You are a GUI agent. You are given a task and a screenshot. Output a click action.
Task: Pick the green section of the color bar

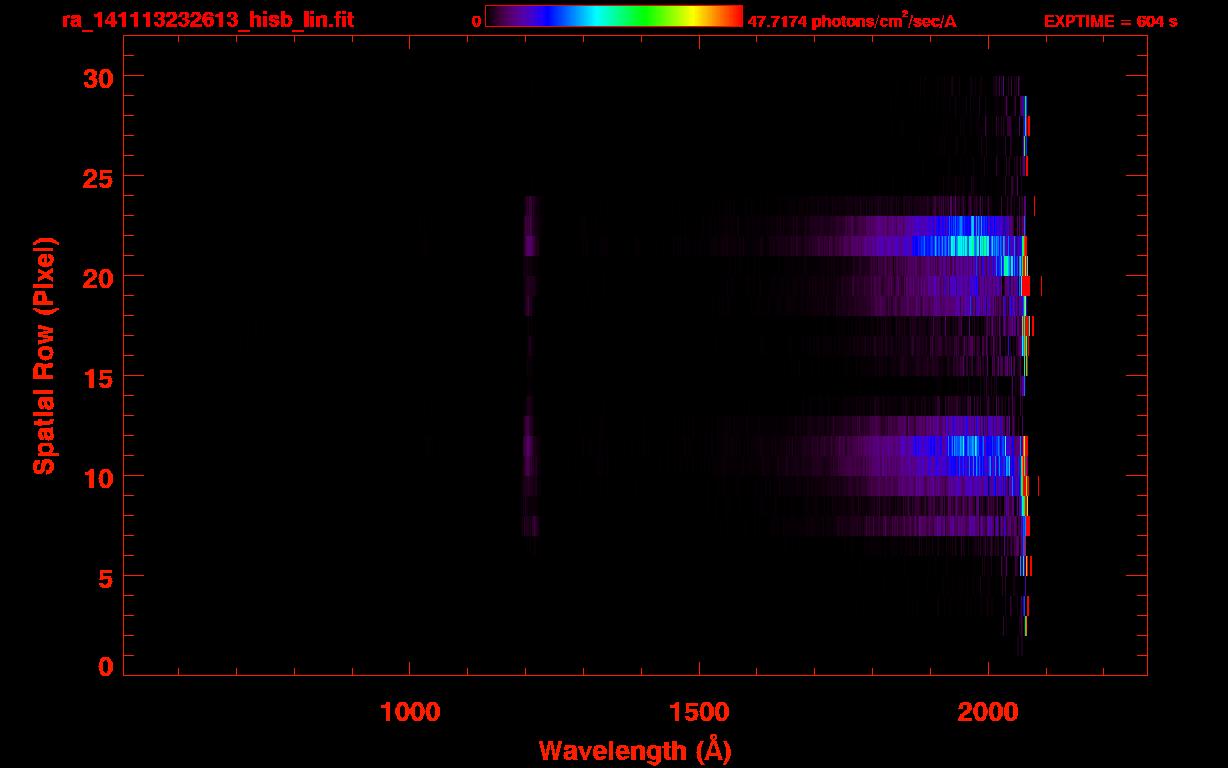[x=650, y=16]
